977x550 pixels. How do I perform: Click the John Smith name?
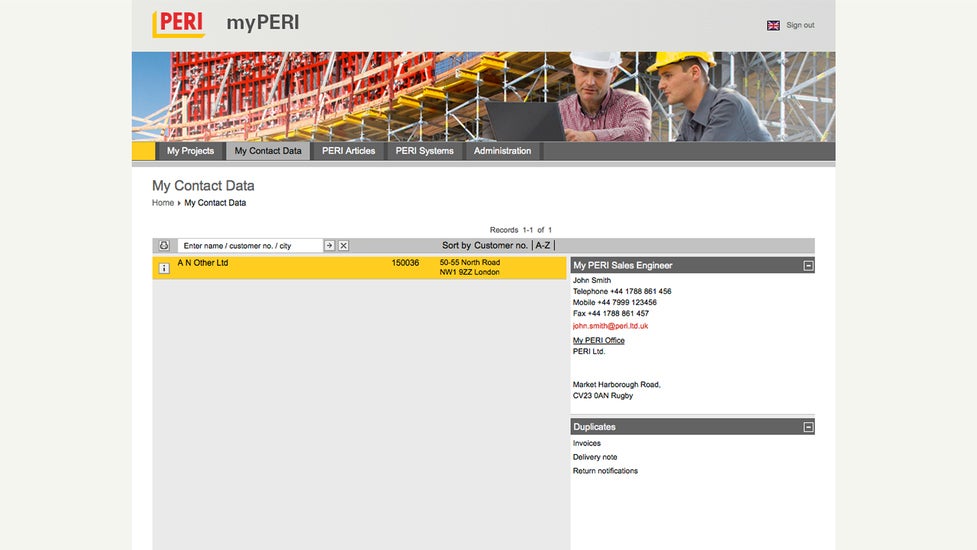[591, 280]
